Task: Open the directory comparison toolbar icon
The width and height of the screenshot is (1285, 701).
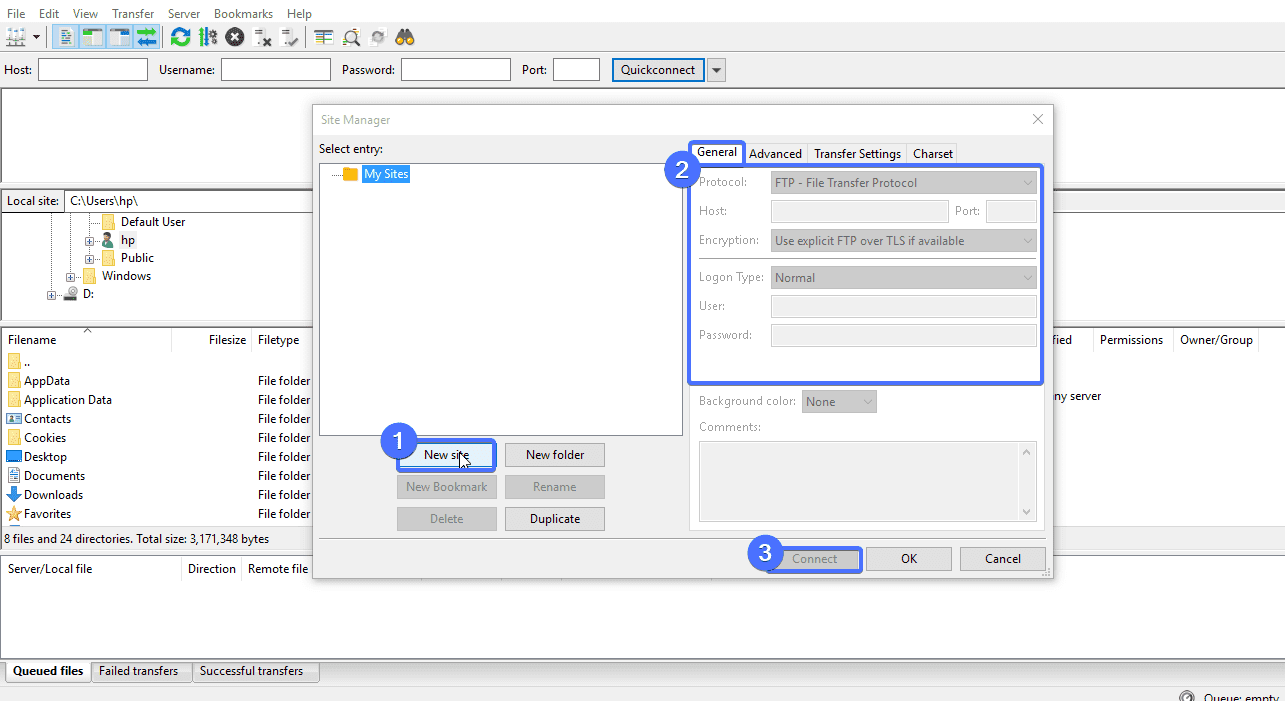Action: 324,37
